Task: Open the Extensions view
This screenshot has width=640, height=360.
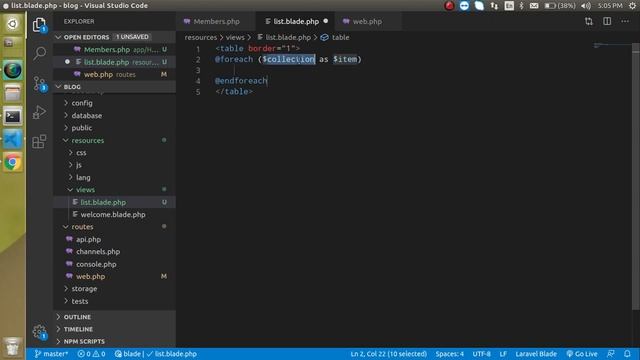Action: point(39,141)
